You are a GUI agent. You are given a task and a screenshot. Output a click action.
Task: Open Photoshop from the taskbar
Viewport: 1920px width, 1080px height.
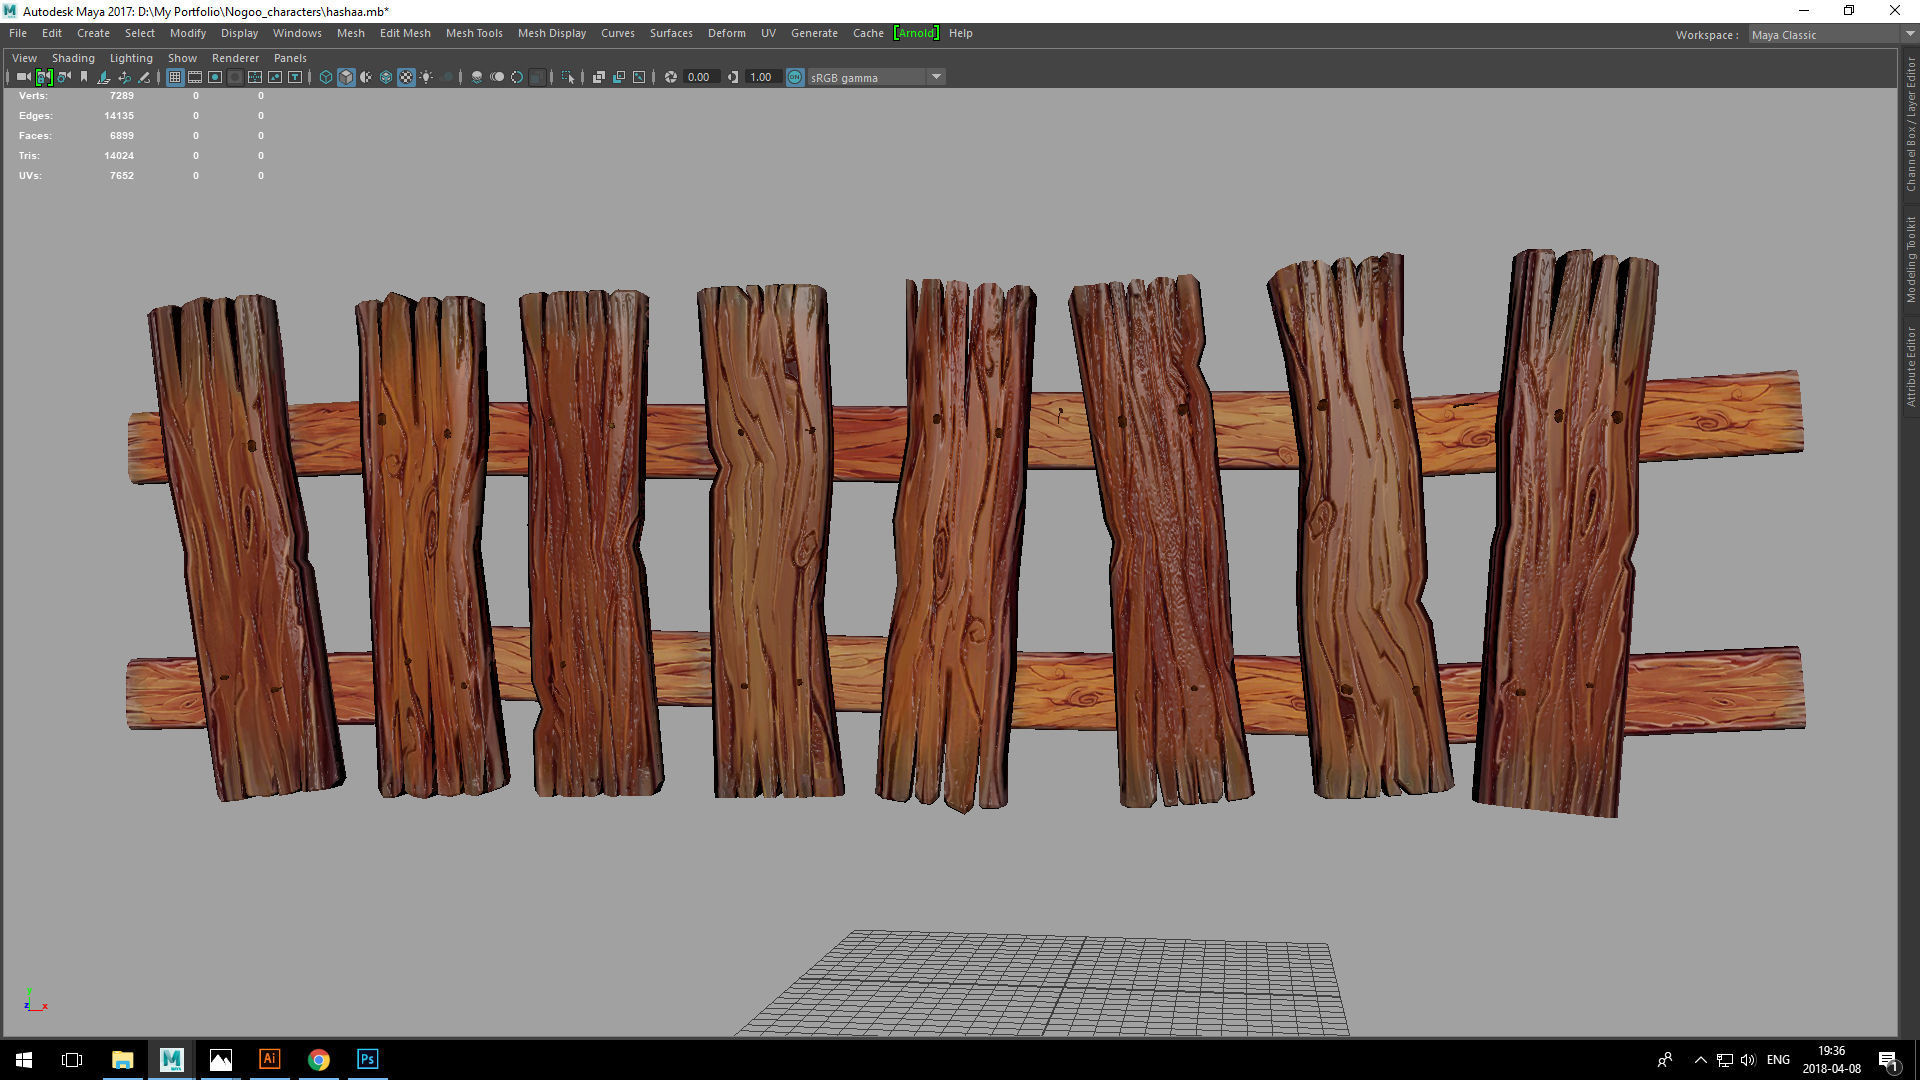pyautogui.click(x=367, y=1059)
